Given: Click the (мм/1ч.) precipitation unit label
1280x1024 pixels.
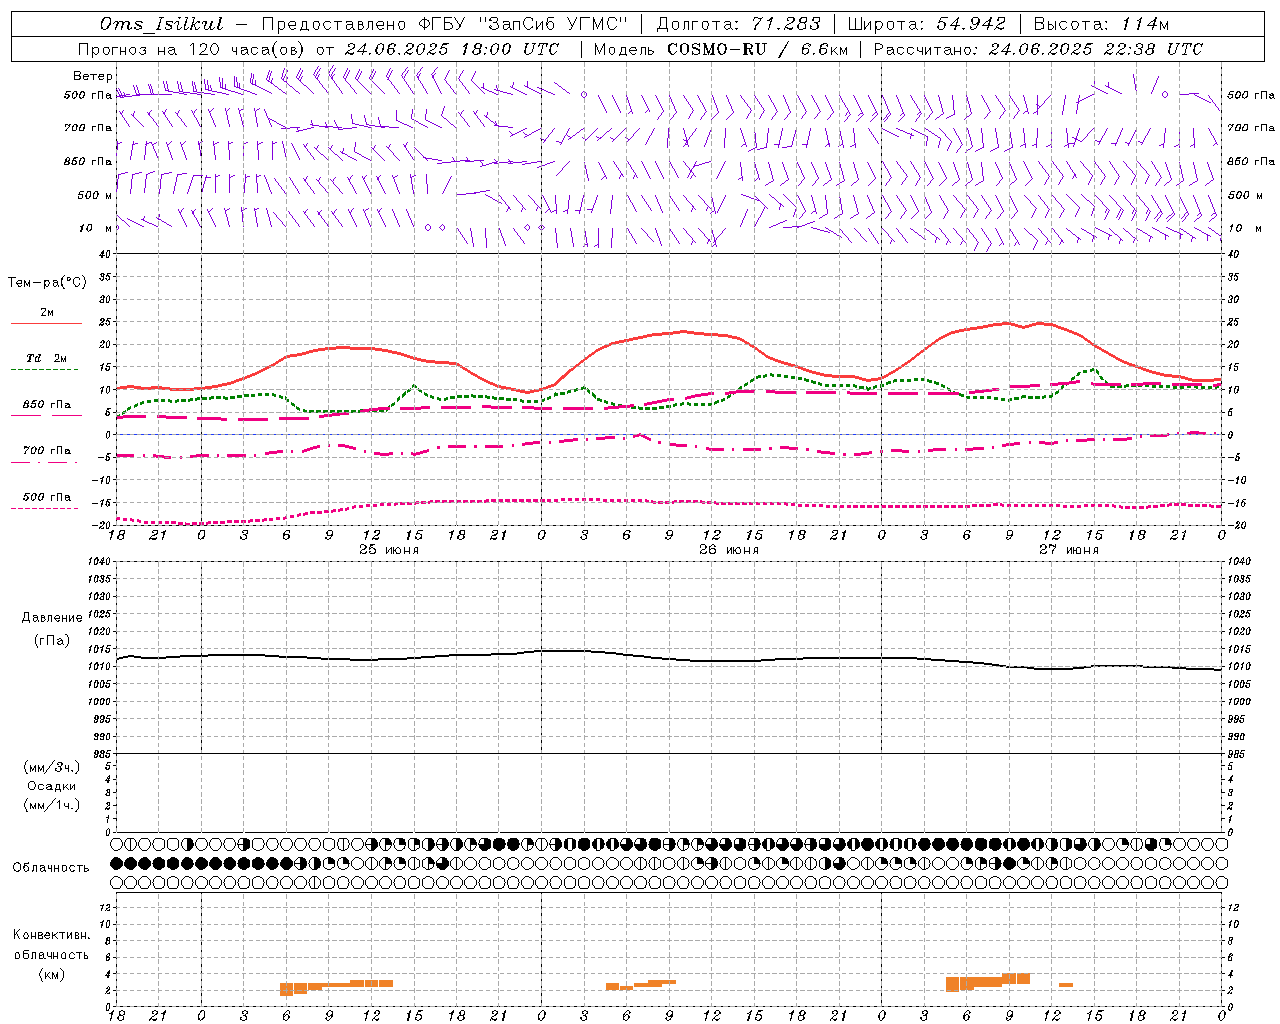Looking at the screenshot, I should pos(52,805).
